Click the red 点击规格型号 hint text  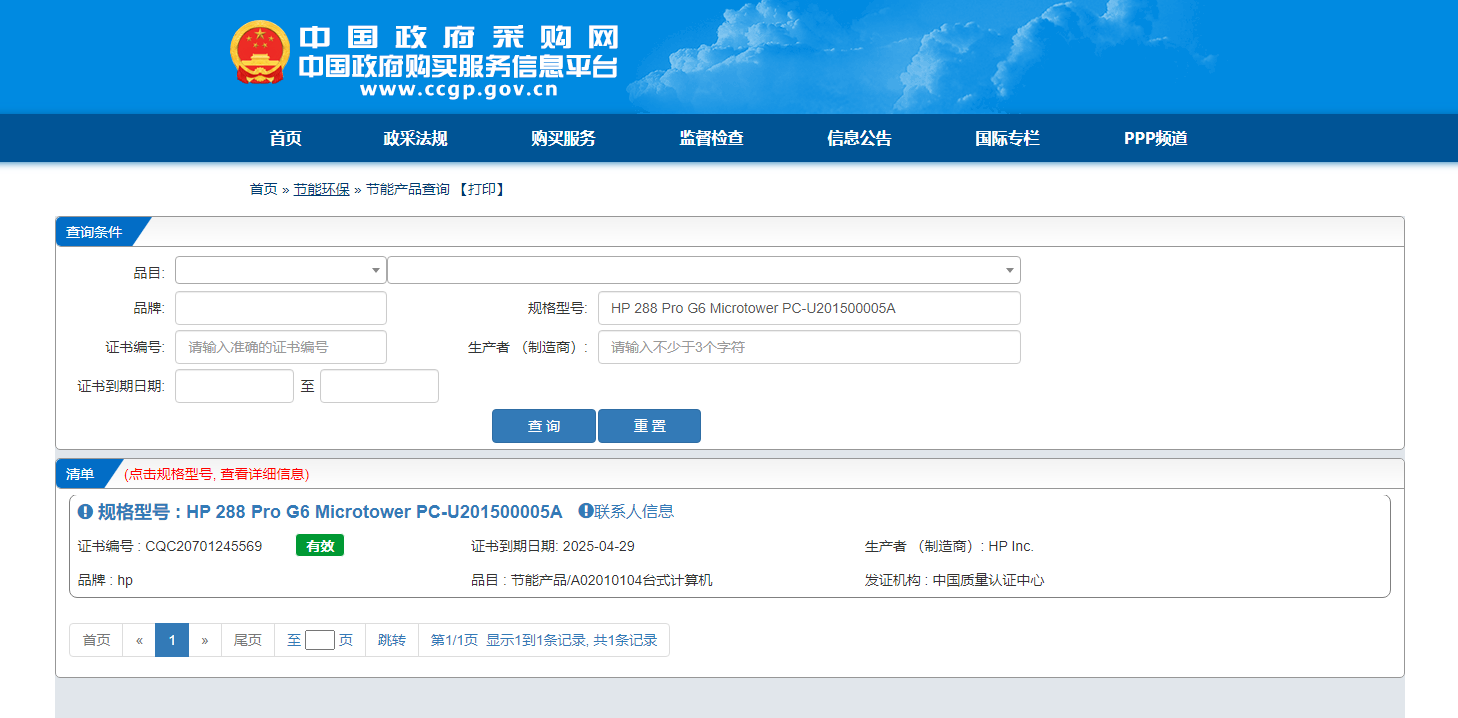point(217,474)
